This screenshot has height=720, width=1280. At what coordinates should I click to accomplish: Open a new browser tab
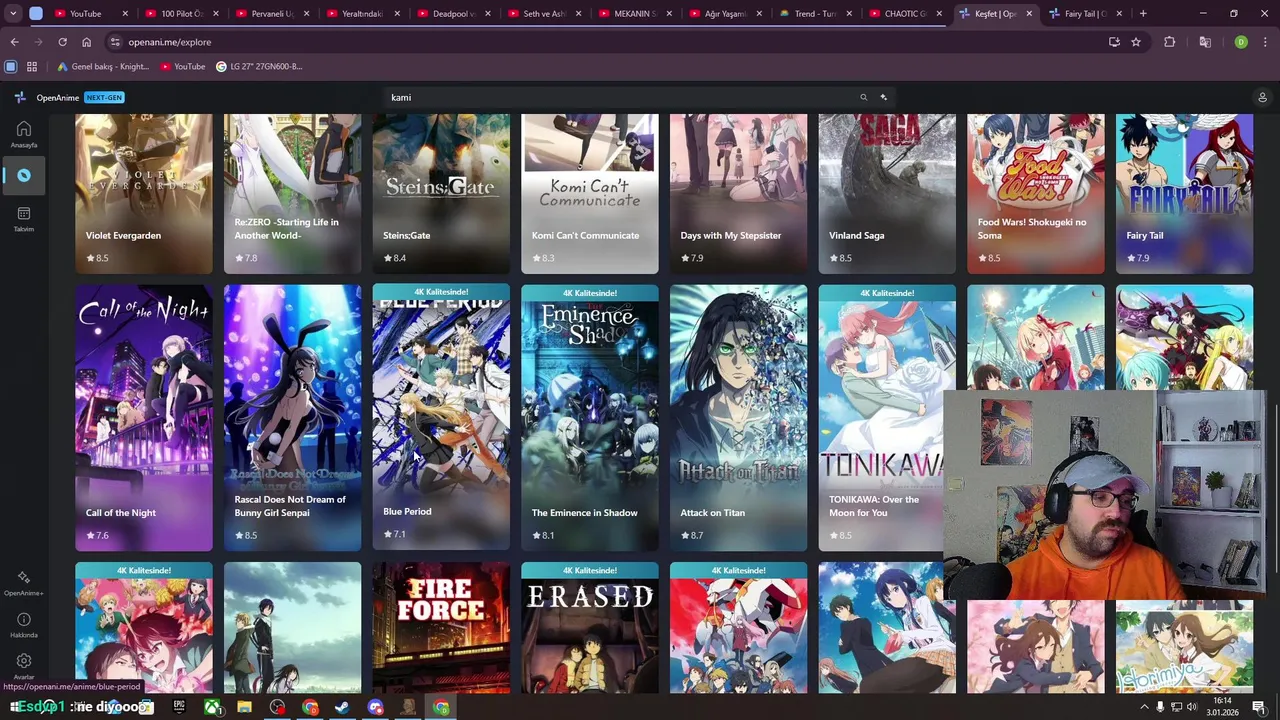[x=1143, y=14]
